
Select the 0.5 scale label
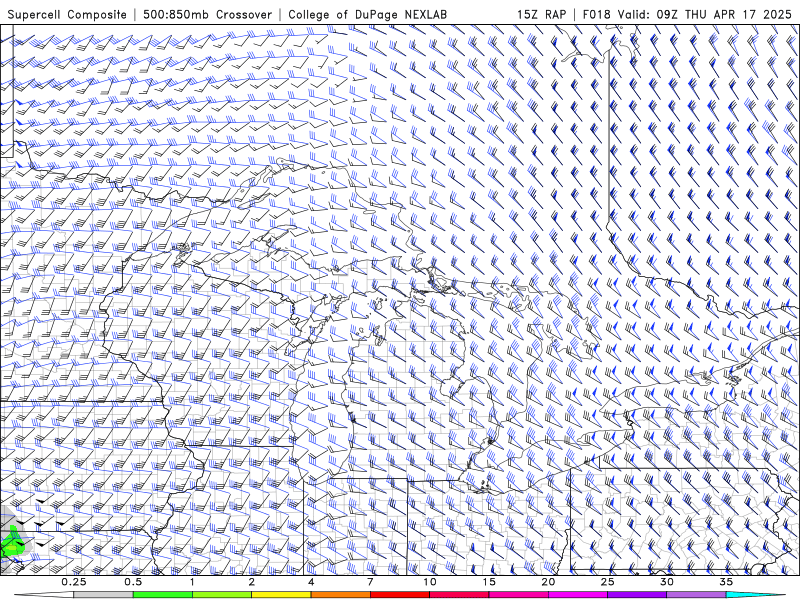coord(133,582)
